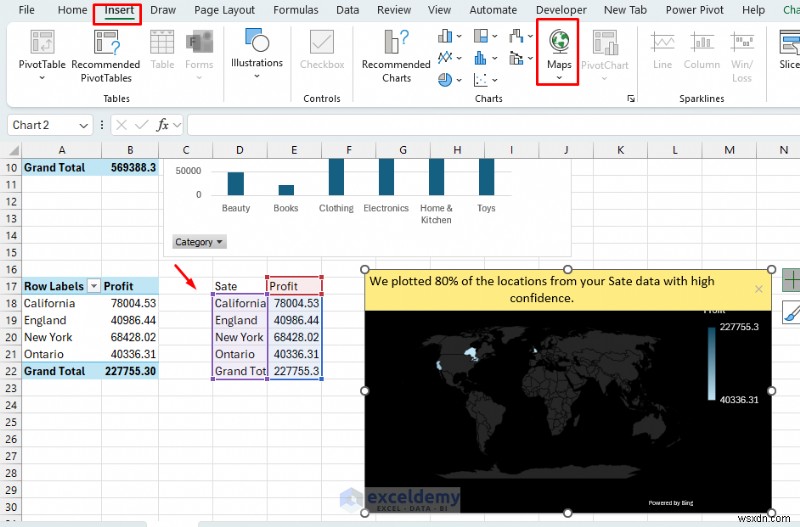The height and width of the screenshot is (527, 800).
Task: Insert a pie or doughnut chart
Action: click(x=445, y=80)
